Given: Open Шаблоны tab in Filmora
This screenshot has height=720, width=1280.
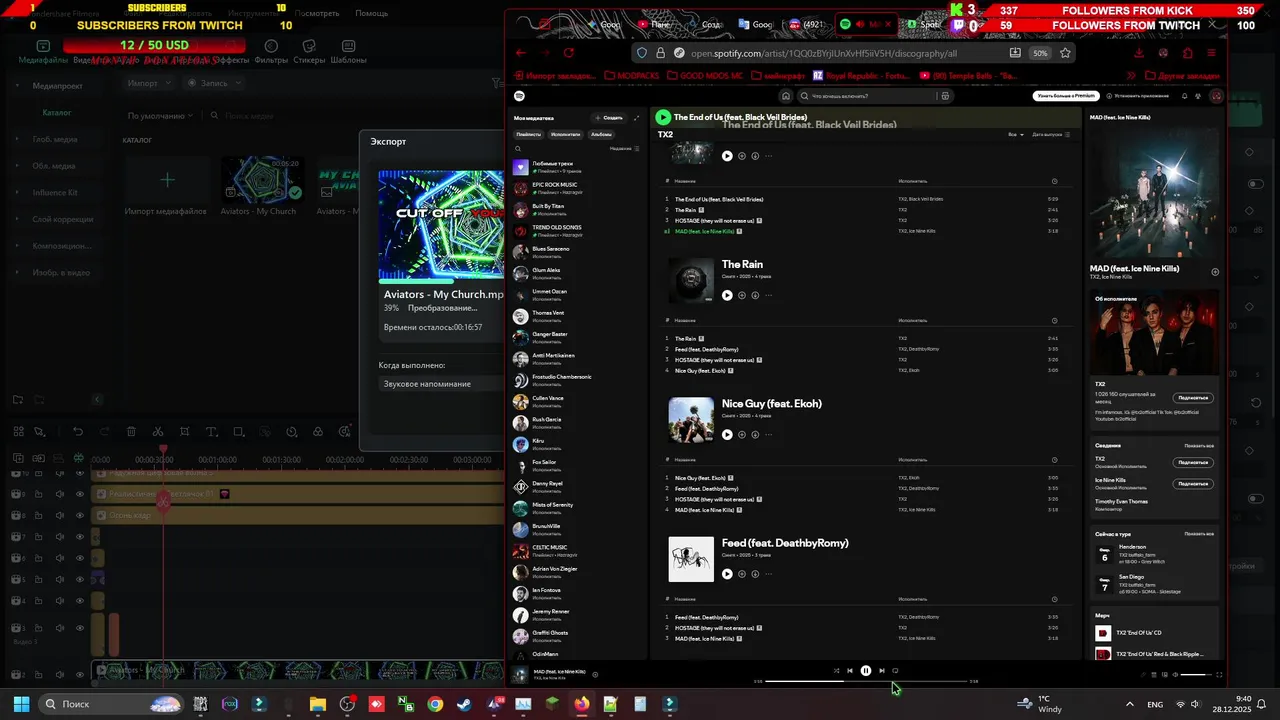Looking at the screenshot, I should tap(348, 53).
